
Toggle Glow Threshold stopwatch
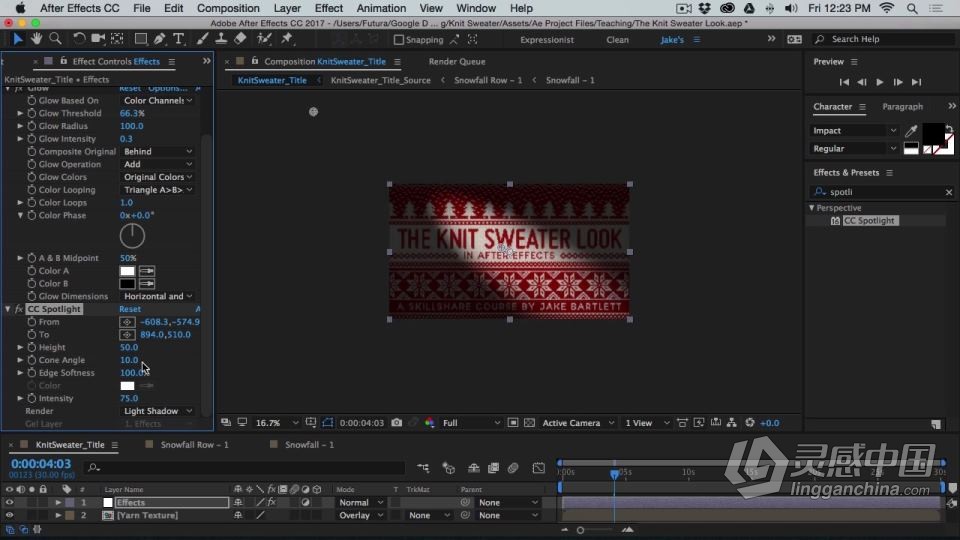[x=32, y=113]
